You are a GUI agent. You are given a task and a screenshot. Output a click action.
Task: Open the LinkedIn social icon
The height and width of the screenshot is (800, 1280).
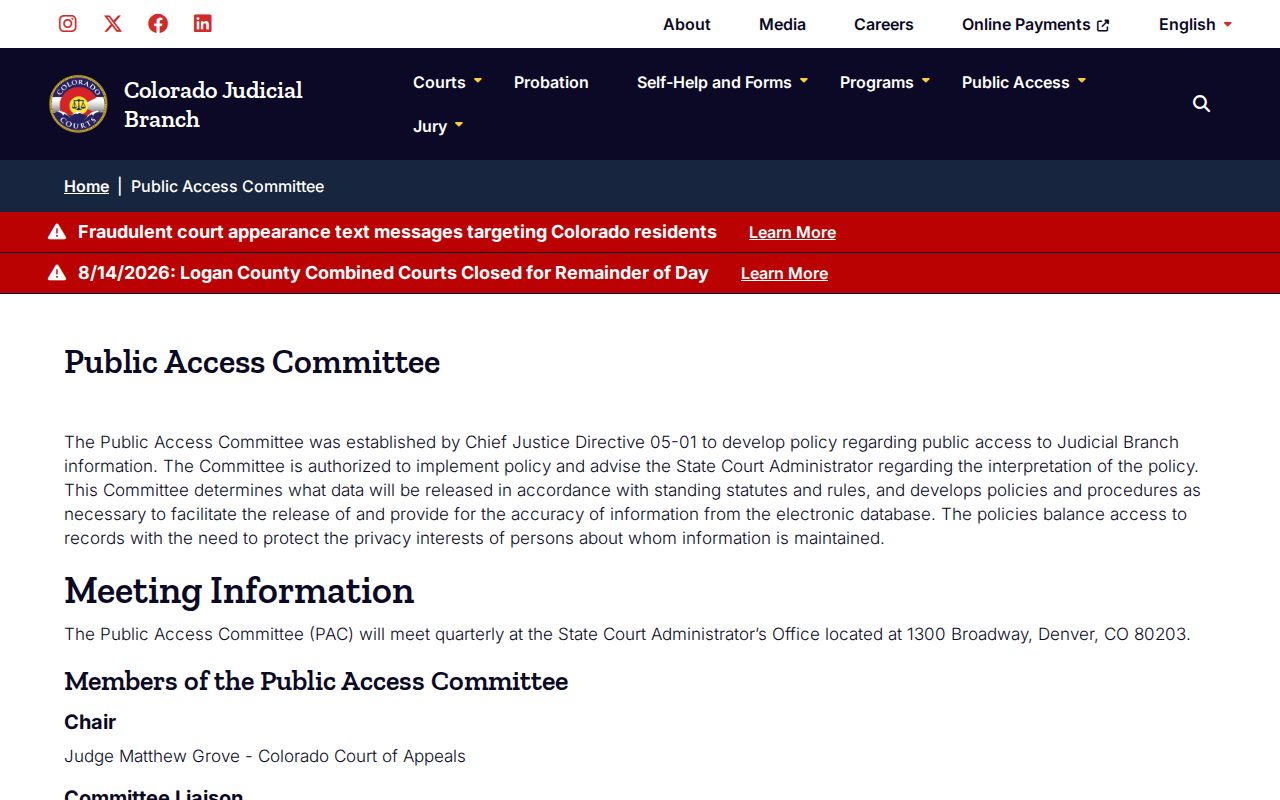tap(203, 23)
